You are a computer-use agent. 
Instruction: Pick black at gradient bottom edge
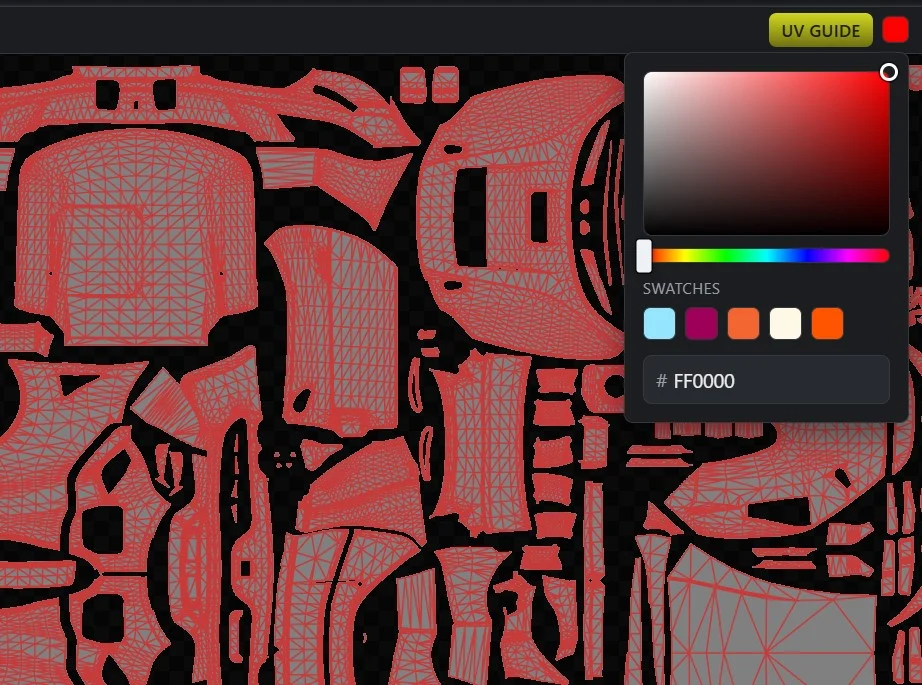pos(766,233)
